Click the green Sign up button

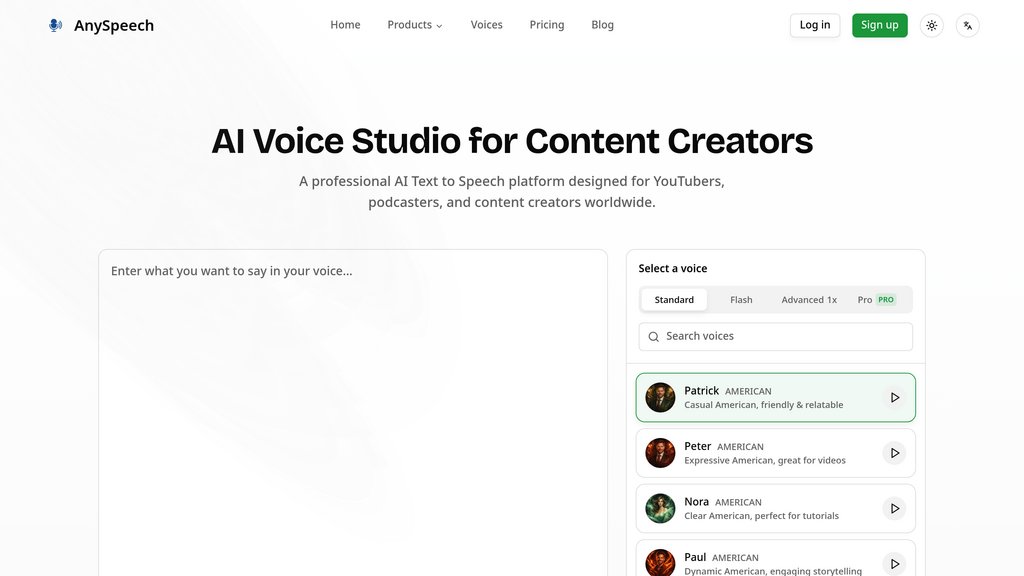[x=880, y=25]
